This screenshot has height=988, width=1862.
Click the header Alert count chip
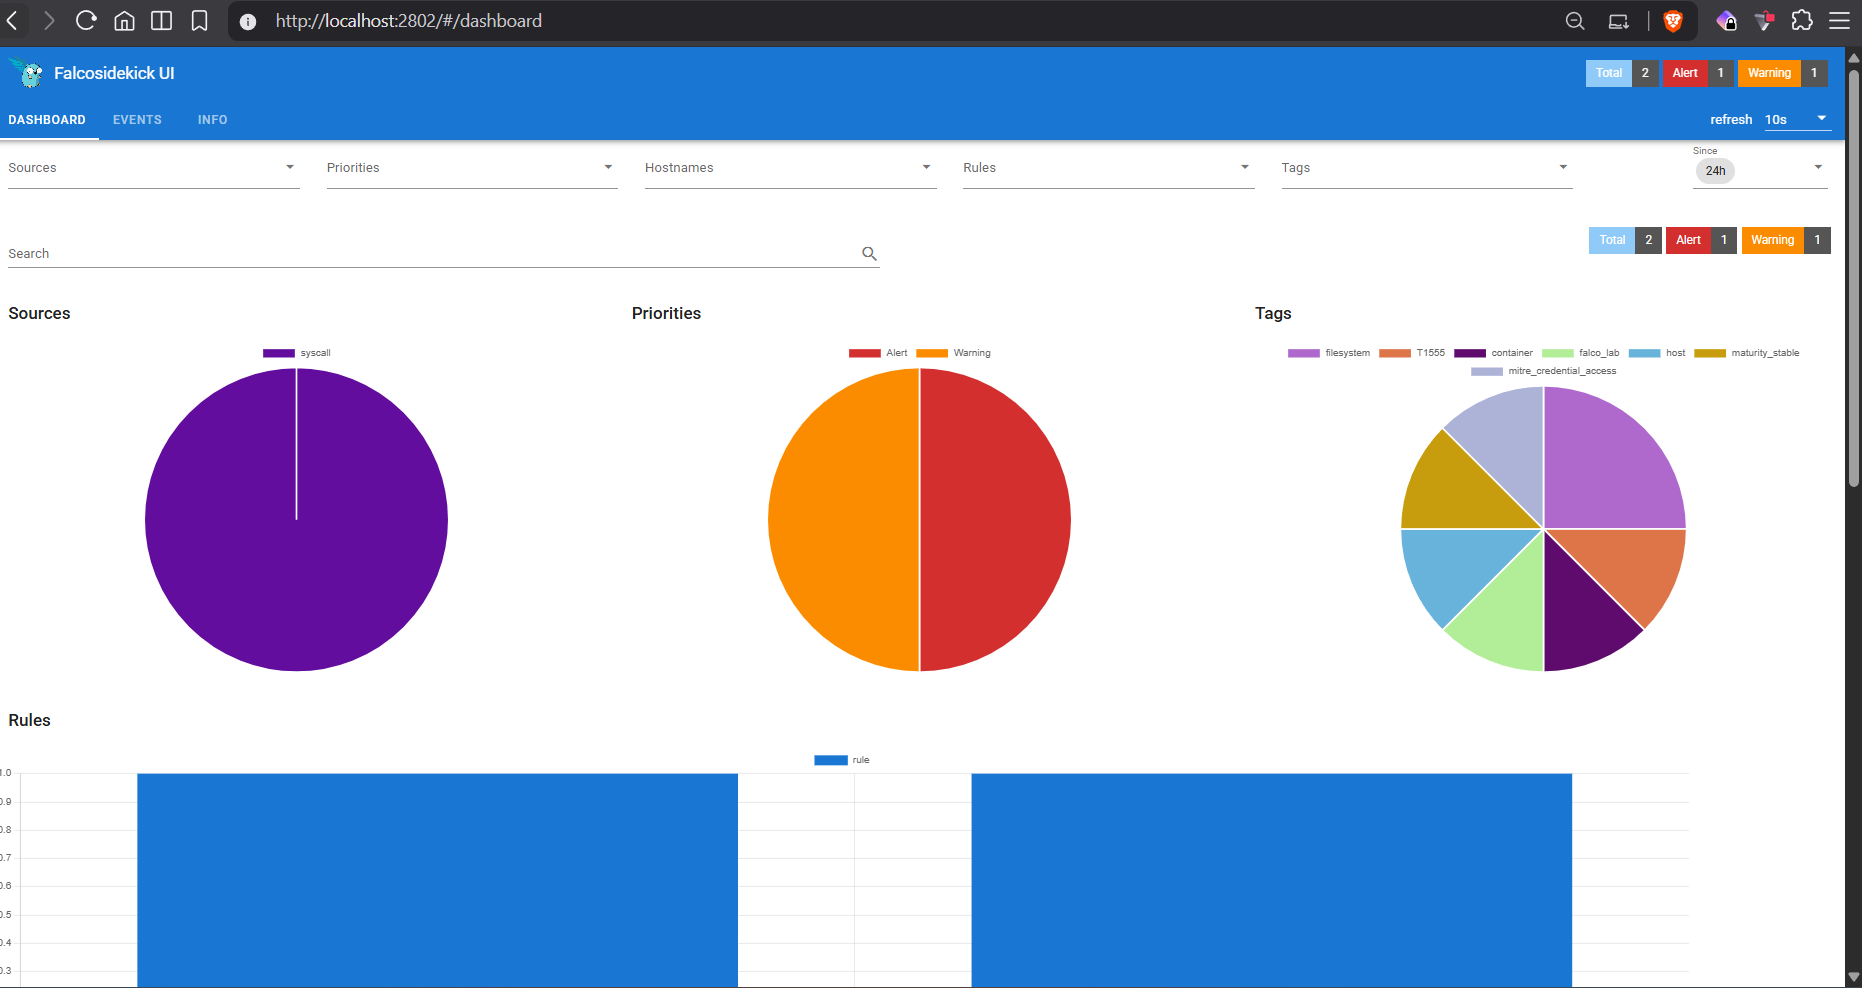[x=1698, y=73]
